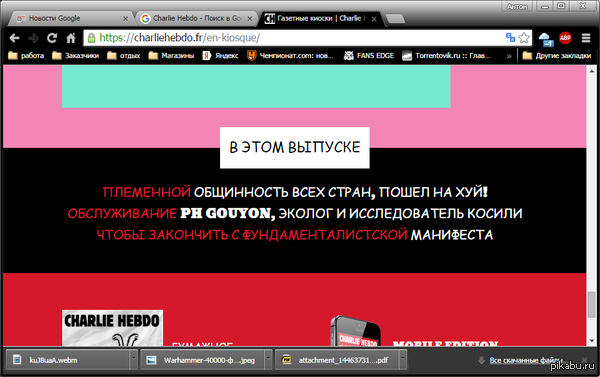Click the В ЭТОМ ВЫПУСКЕ heading box
The width and height of the screenshot is (600, 377).
click(295, 147)
